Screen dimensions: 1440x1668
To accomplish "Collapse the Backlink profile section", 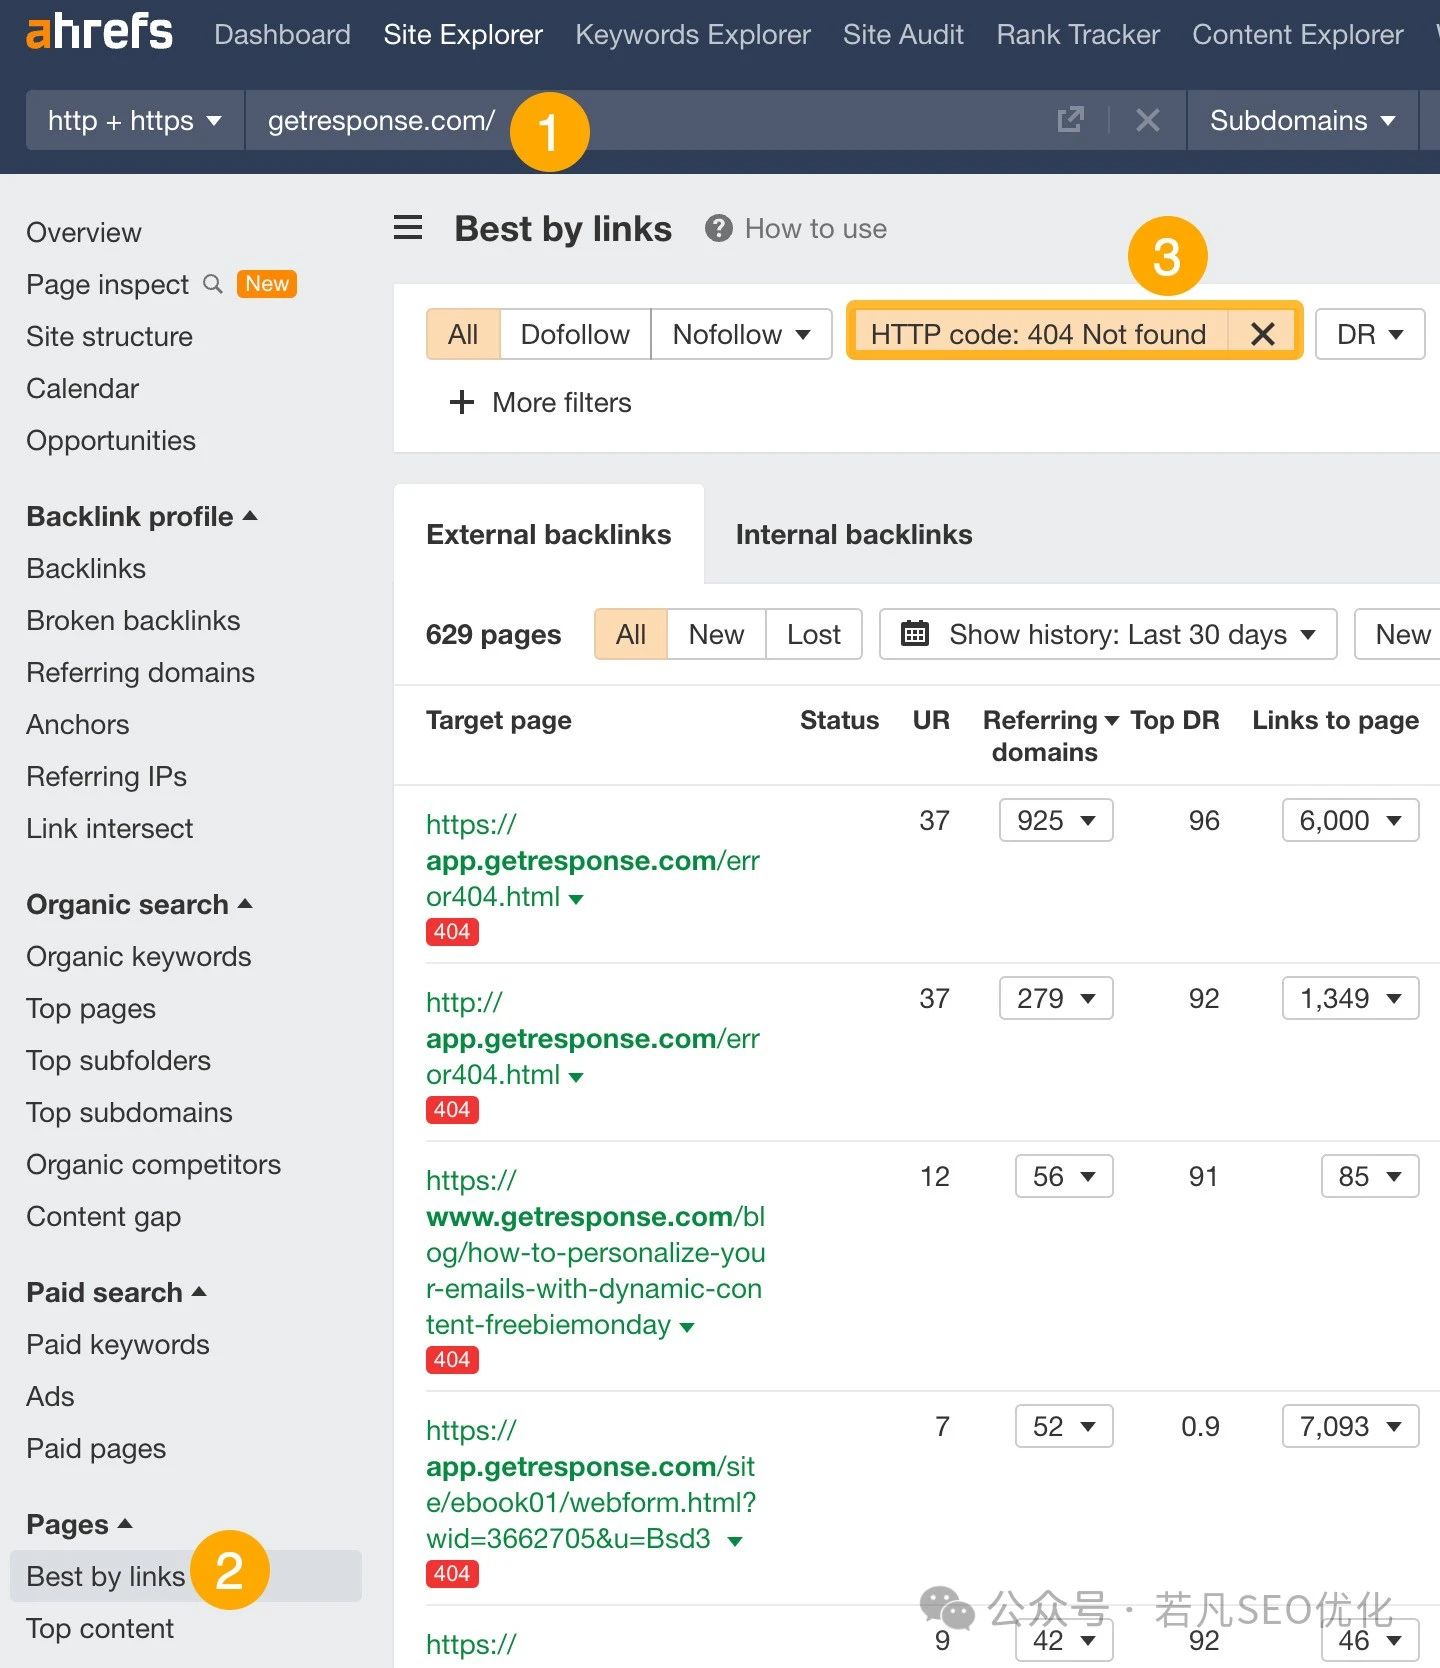I will [142, 516].
